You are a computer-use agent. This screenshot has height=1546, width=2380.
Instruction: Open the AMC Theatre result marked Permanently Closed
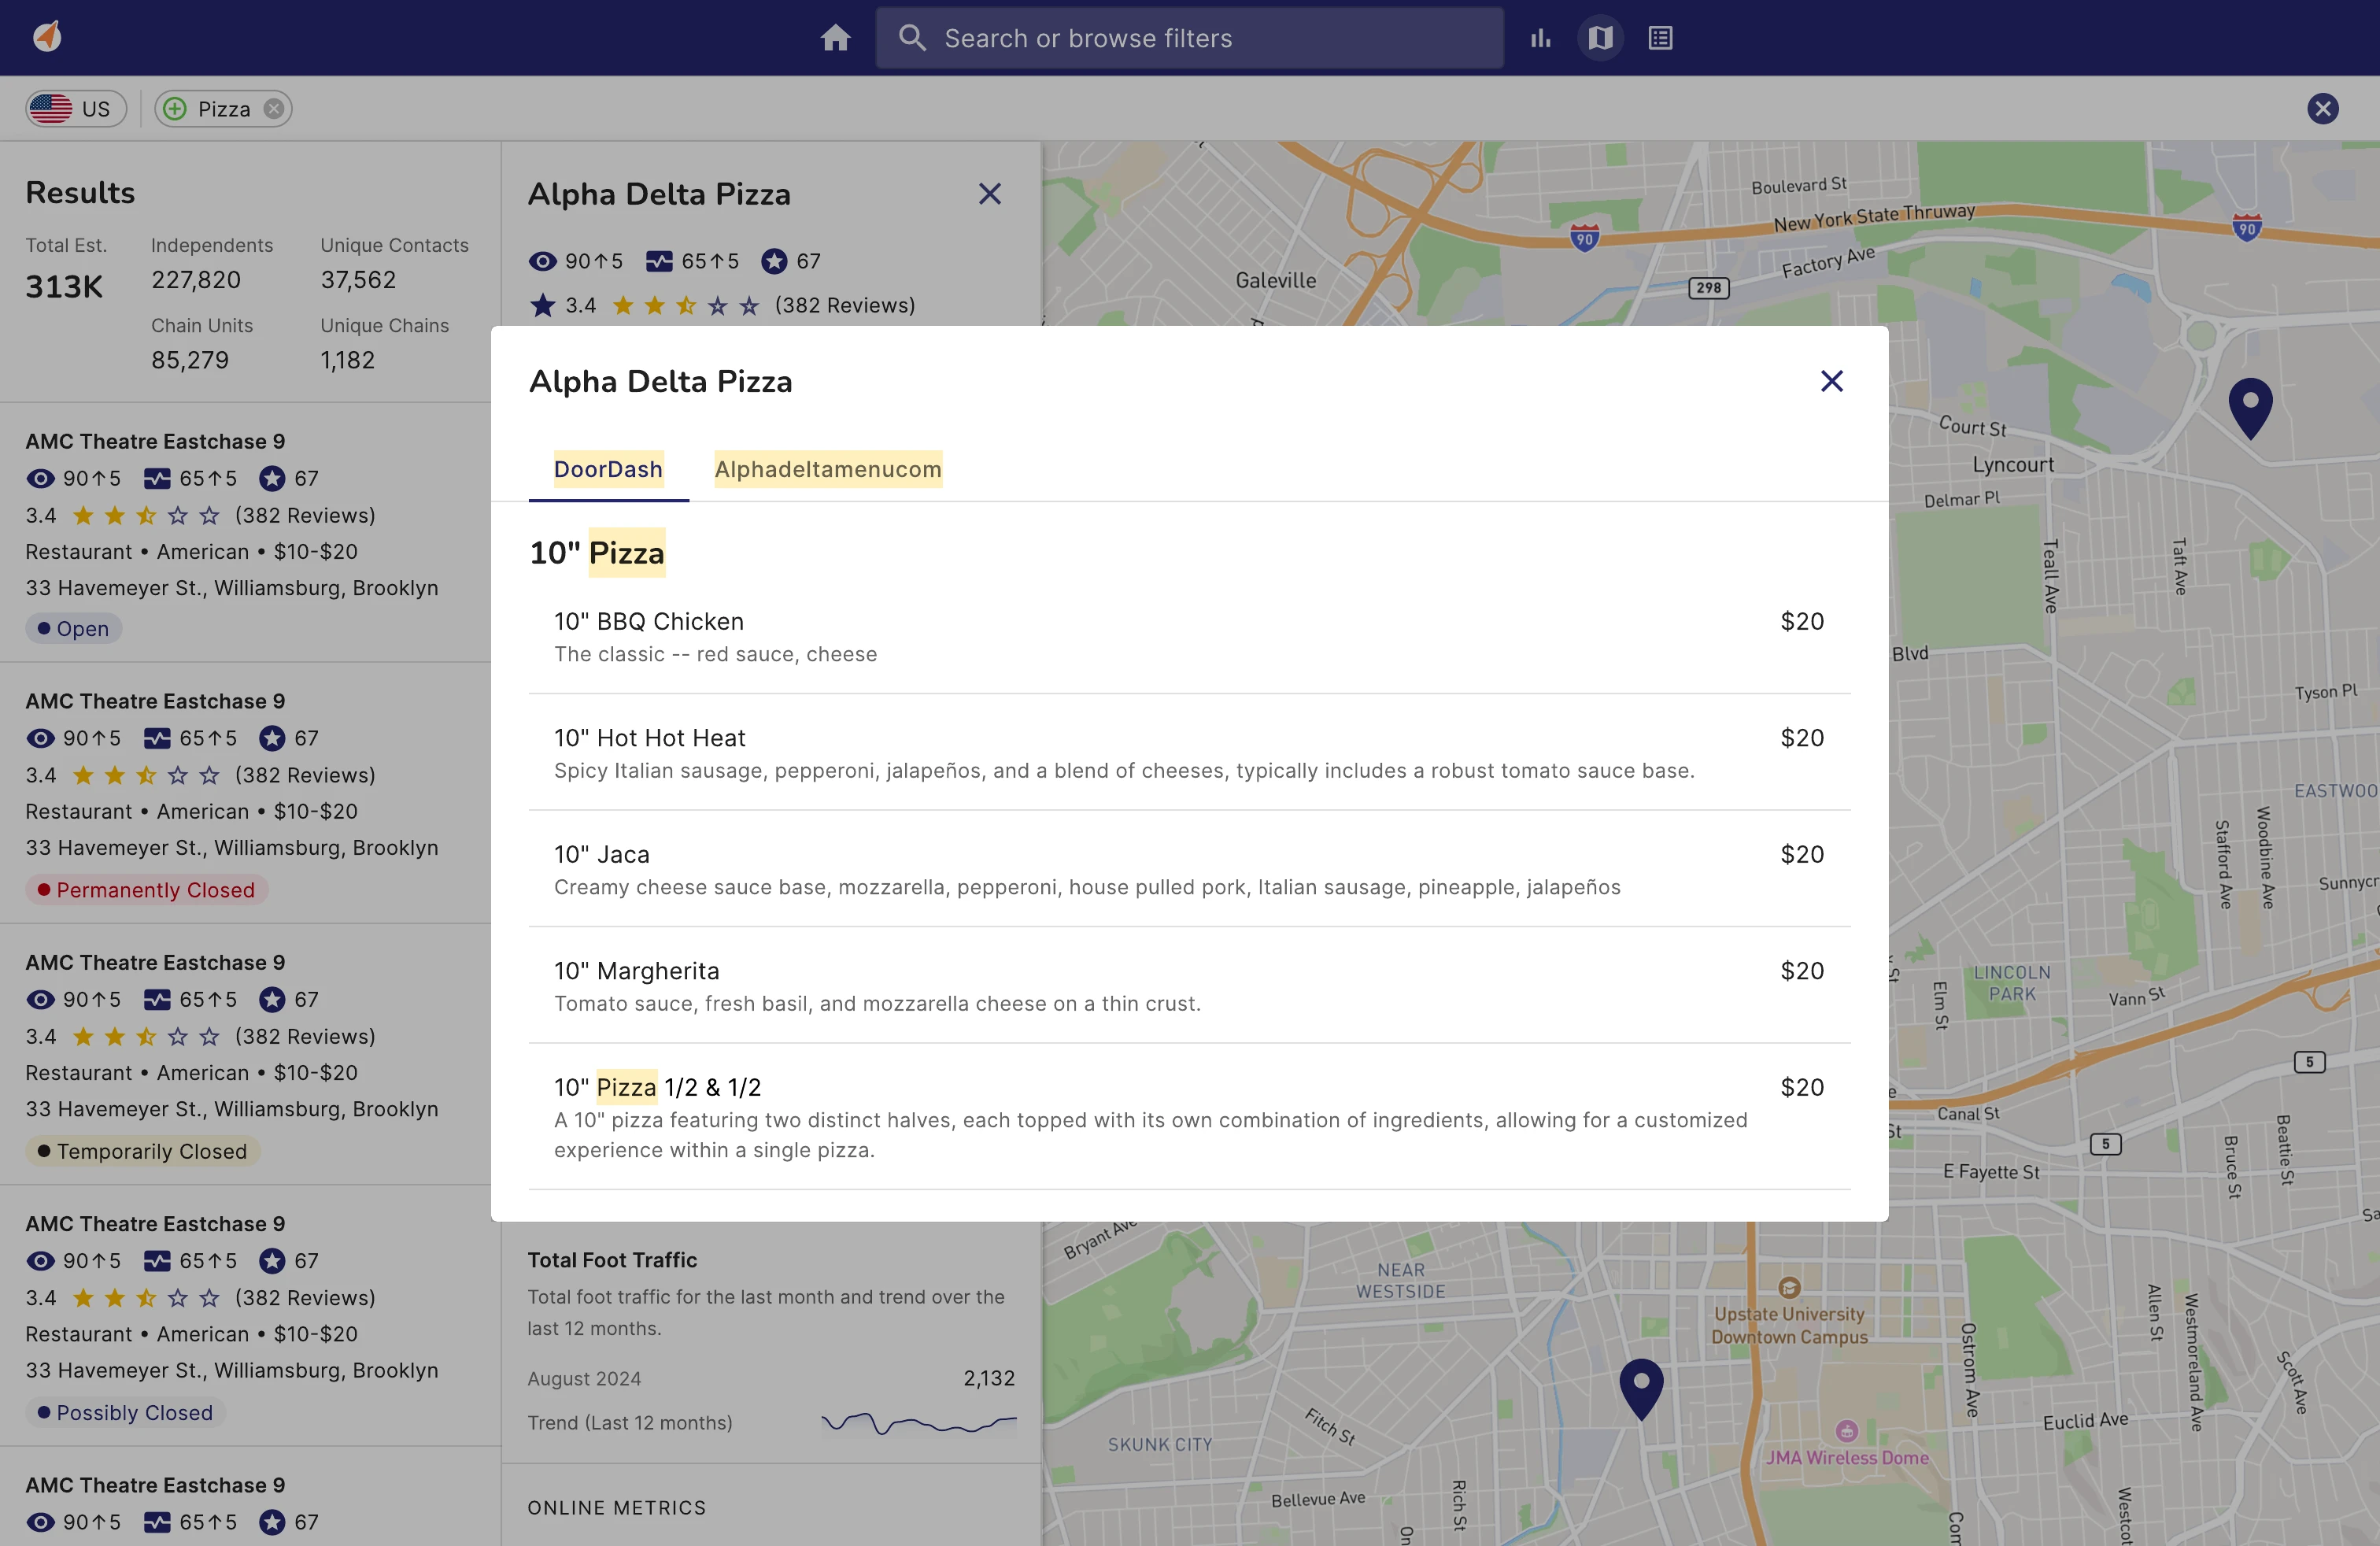pos(245,793)
